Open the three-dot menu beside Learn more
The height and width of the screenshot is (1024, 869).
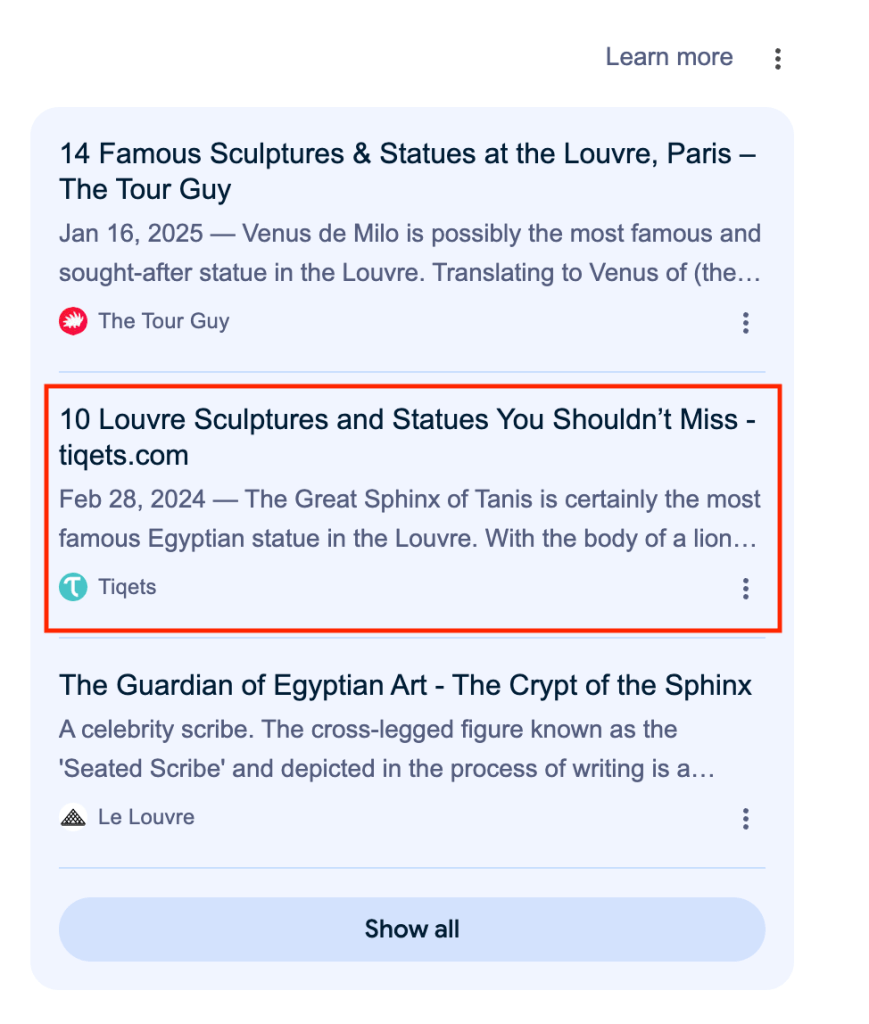click(777, 59)
